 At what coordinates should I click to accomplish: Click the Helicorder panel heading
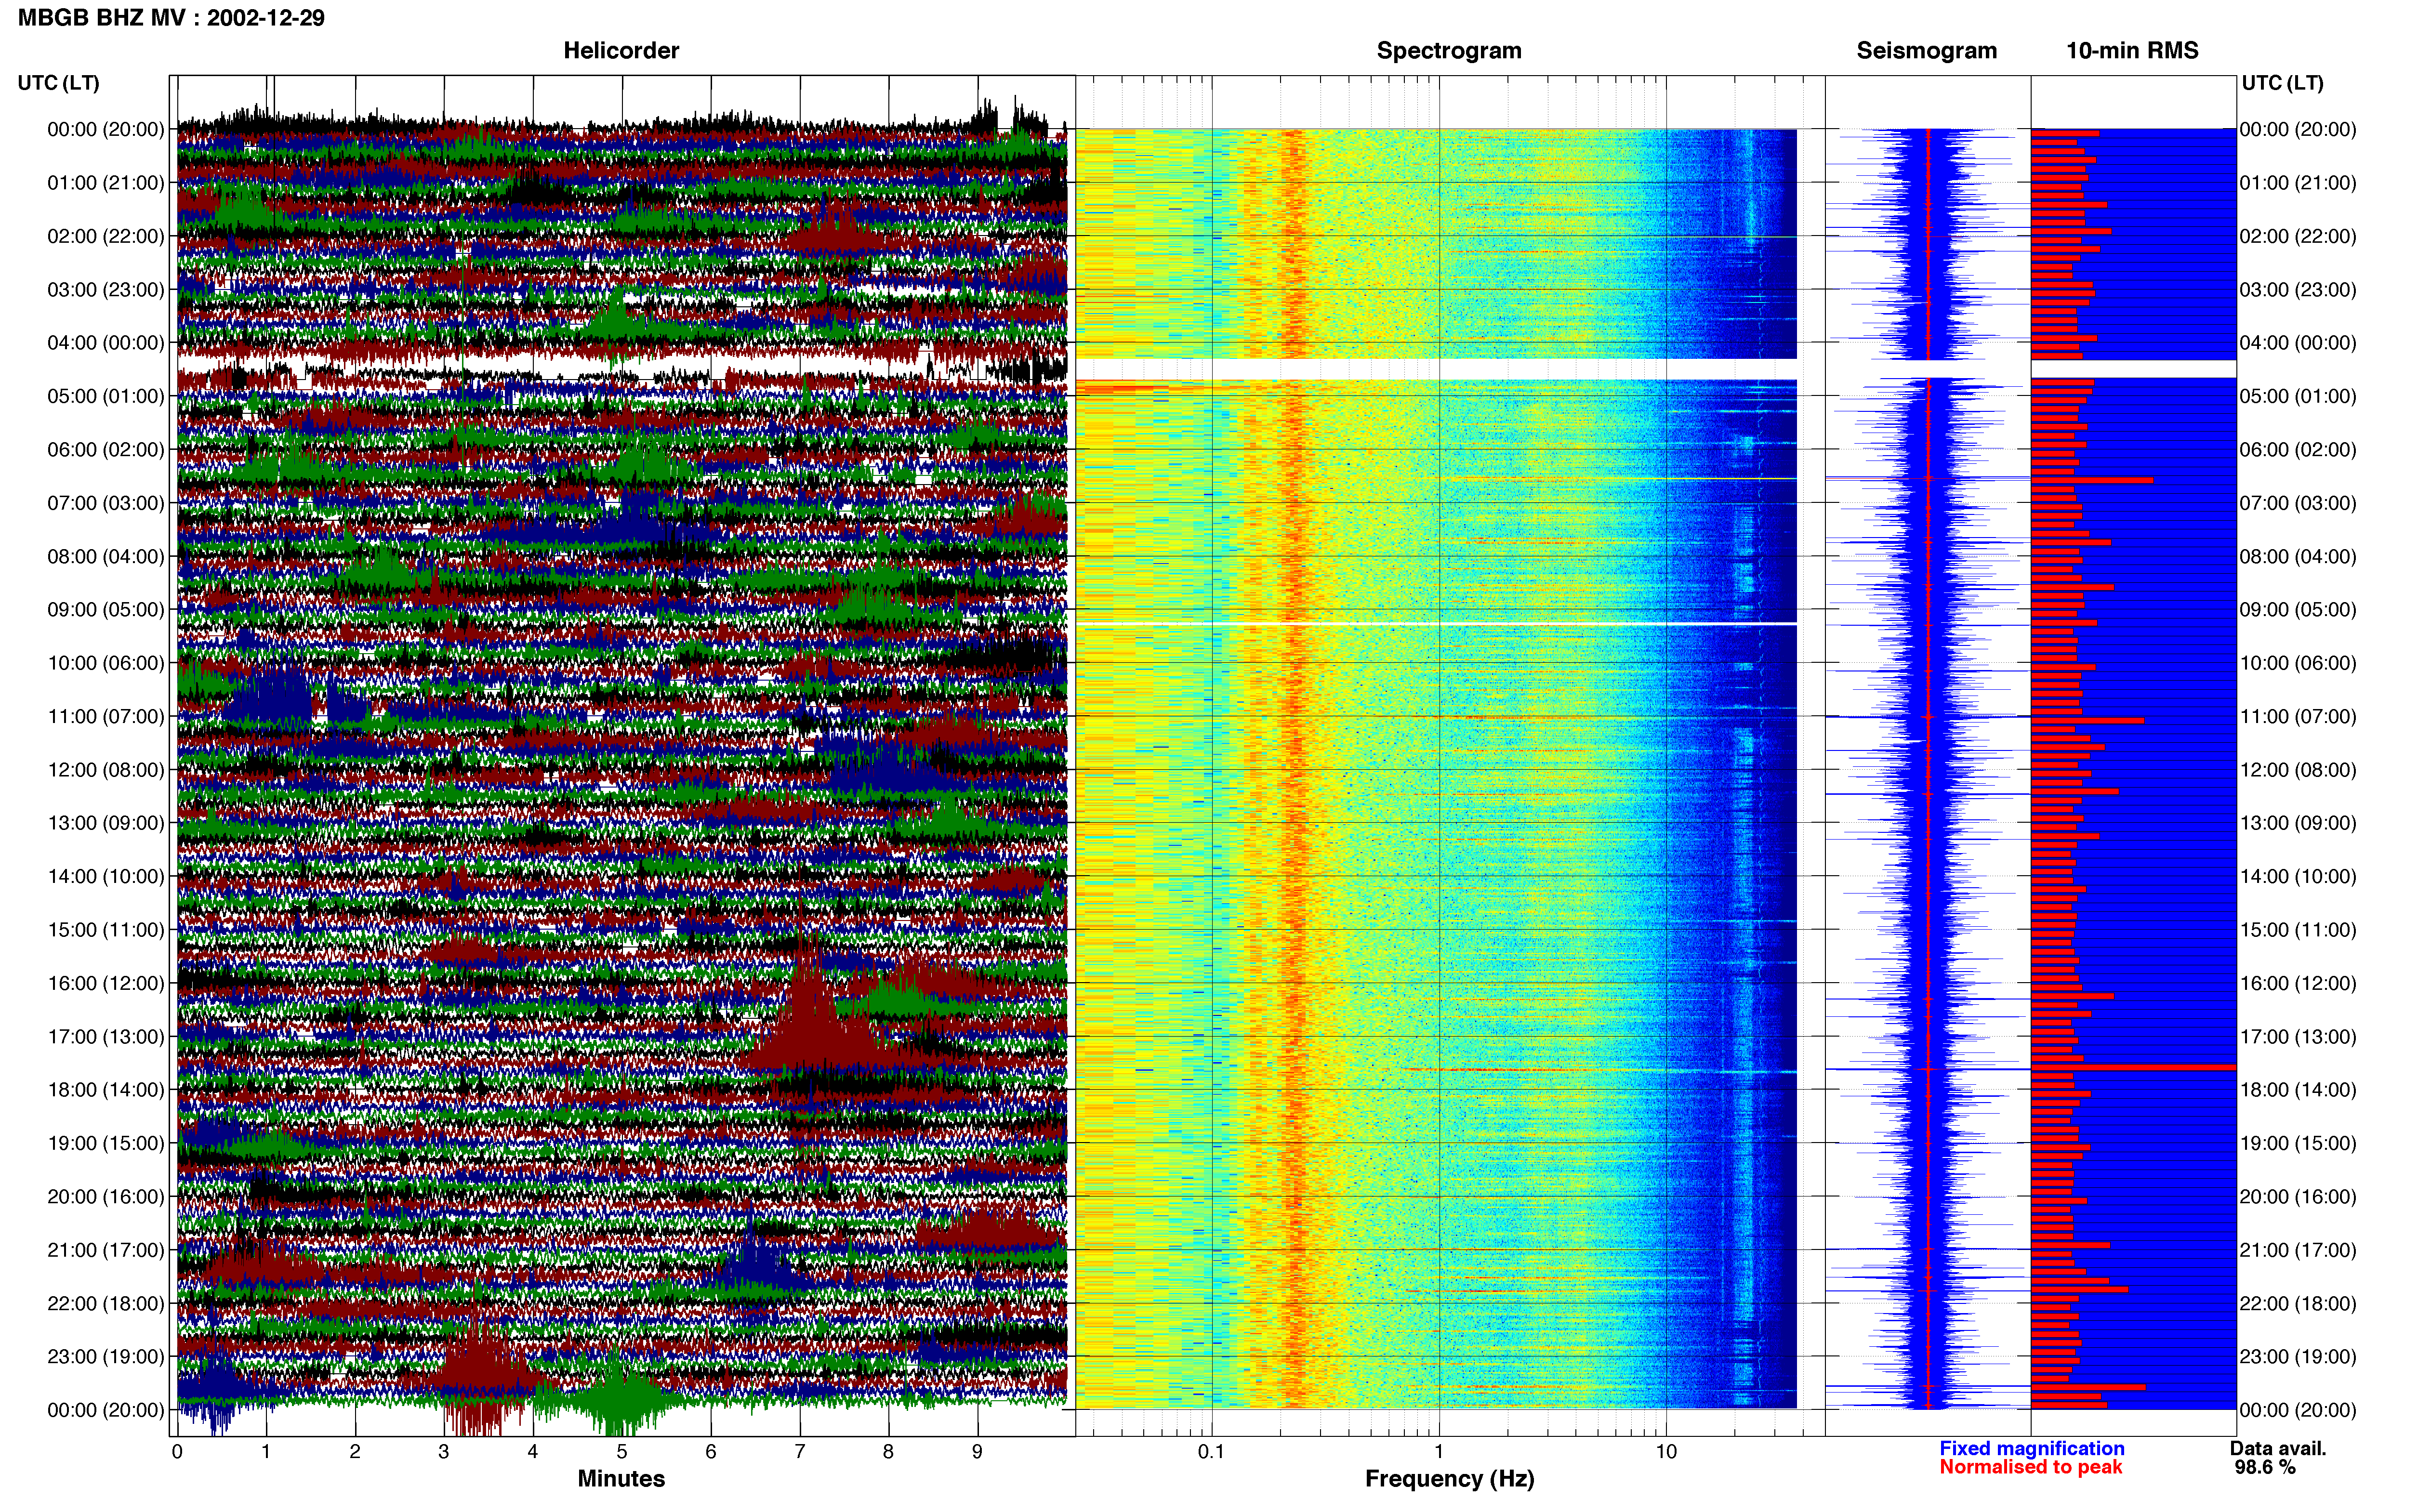pyautogui.click(x=621, y=51)
